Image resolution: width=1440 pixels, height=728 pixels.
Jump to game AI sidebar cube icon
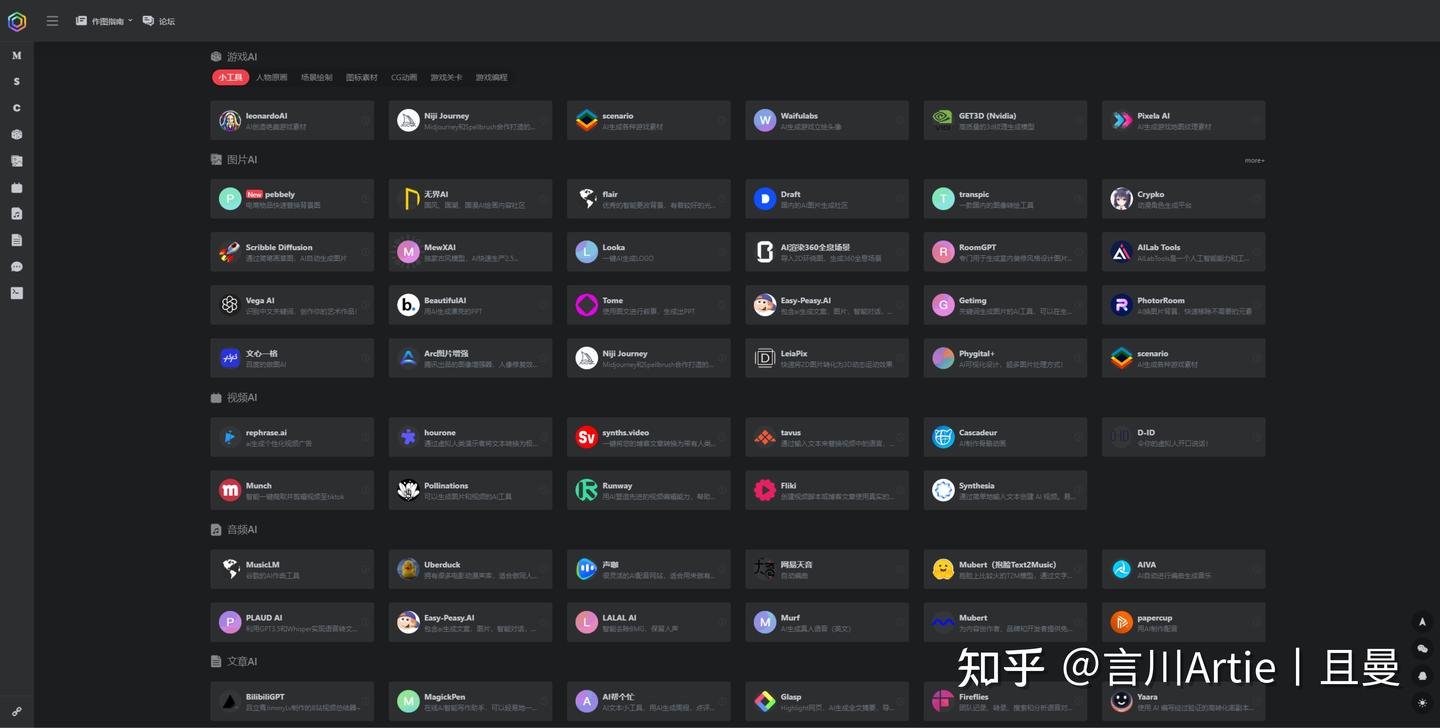pyautogui.click(x=16, y=134)
